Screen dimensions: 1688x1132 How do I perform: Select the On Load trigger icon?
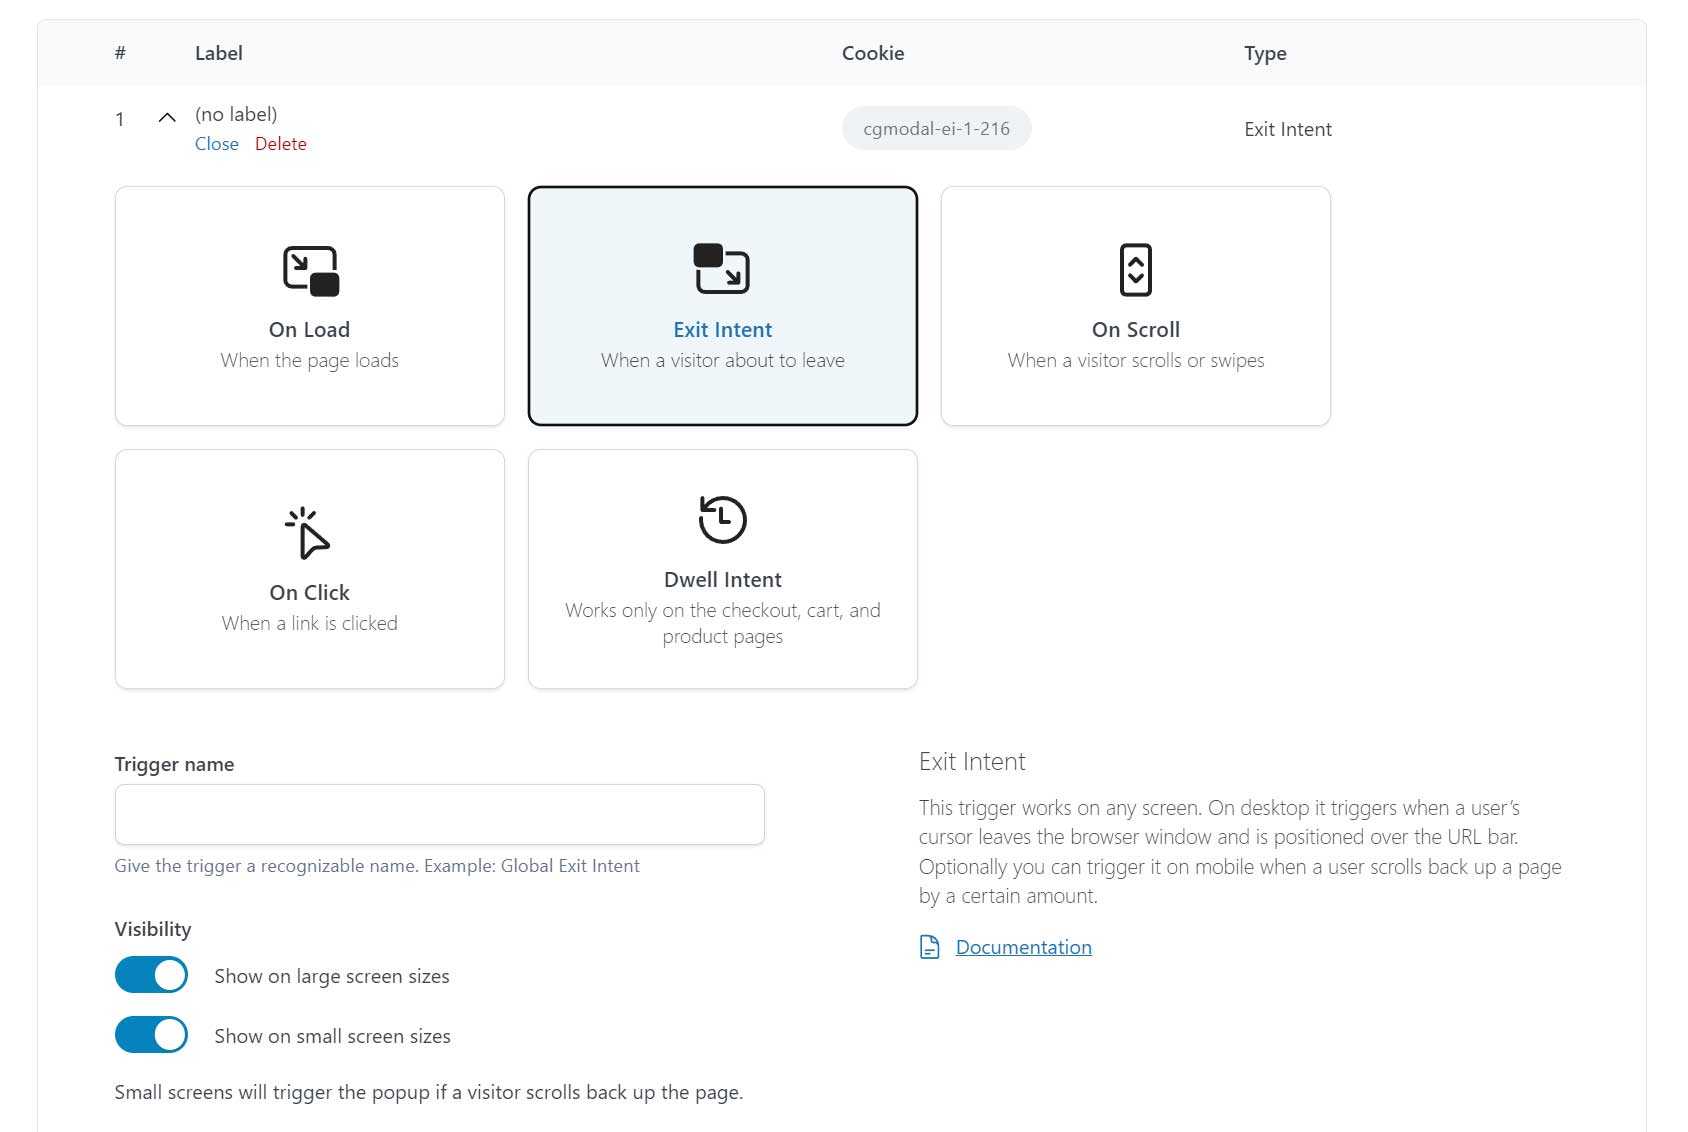310,271
